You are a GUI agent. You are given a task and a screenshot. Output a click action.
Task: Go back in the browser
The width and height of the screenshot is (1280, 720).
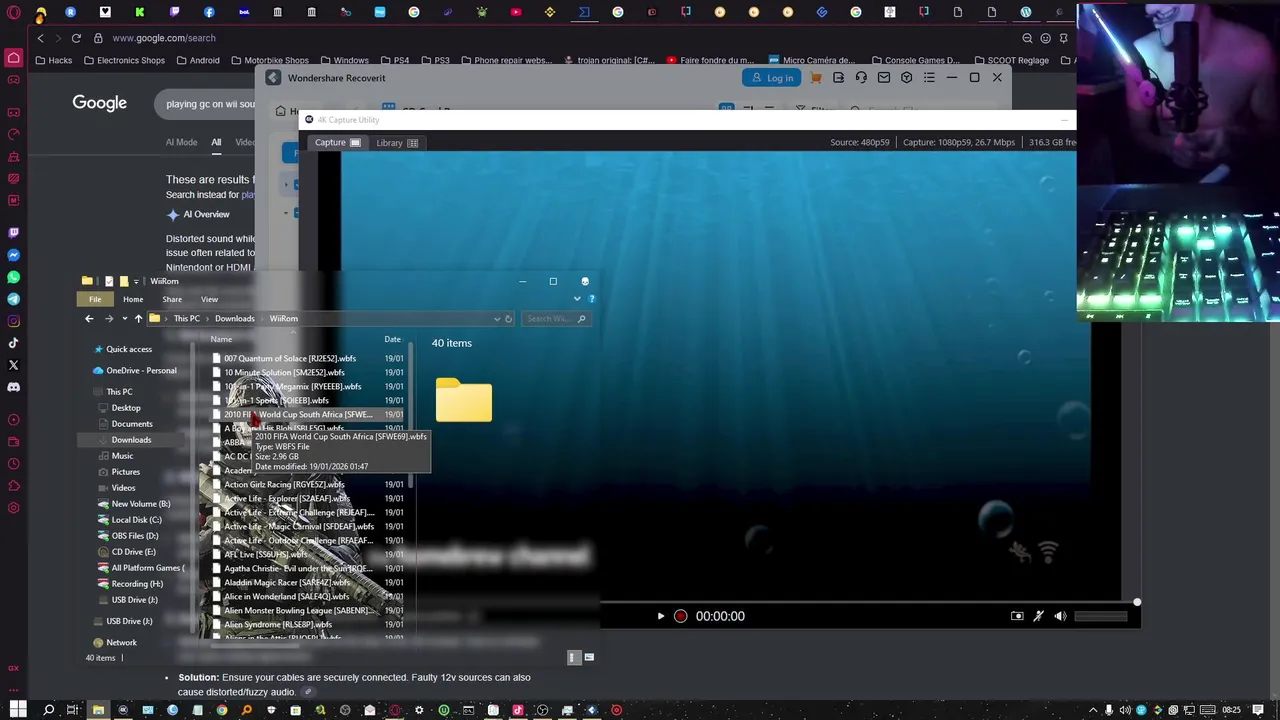pos(40,38)
